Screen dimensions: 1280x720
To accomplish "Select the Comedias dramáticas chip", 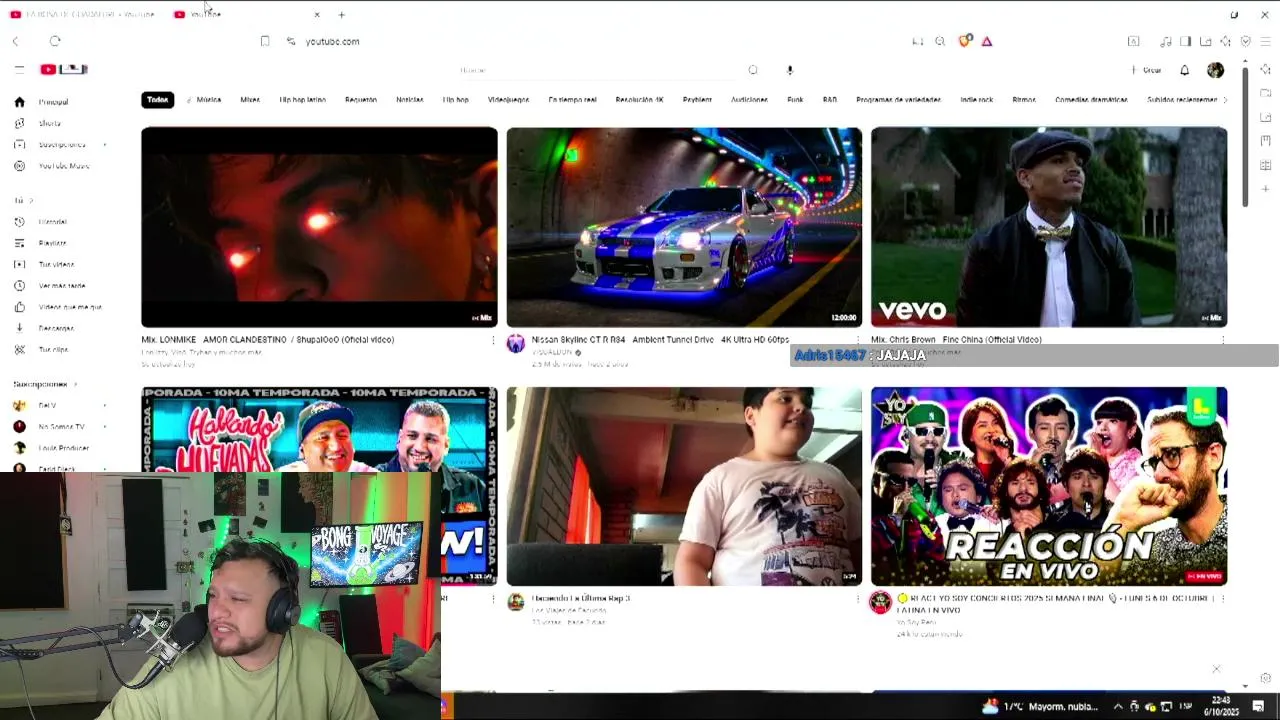I will (x=1091, y=100).
